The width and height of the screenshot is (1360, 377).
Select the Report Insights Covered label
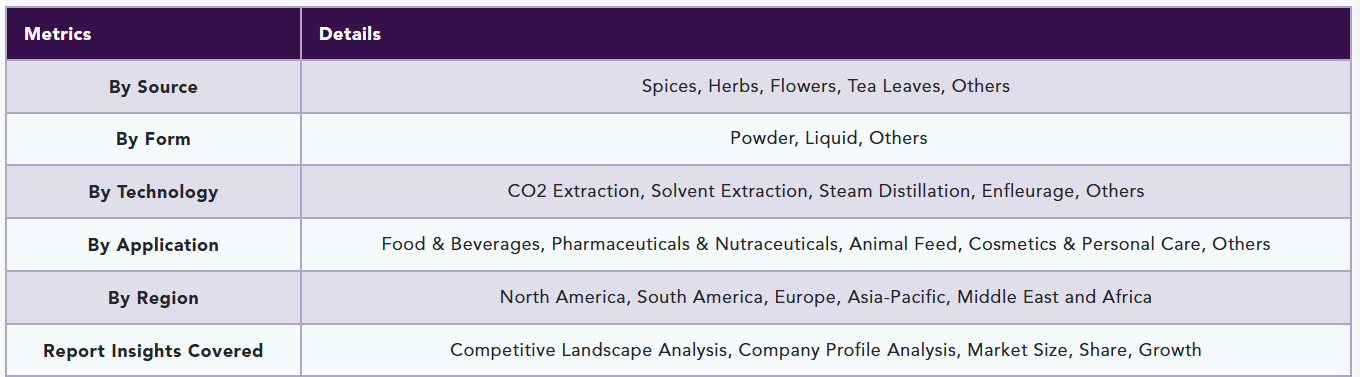pos(153,351)
